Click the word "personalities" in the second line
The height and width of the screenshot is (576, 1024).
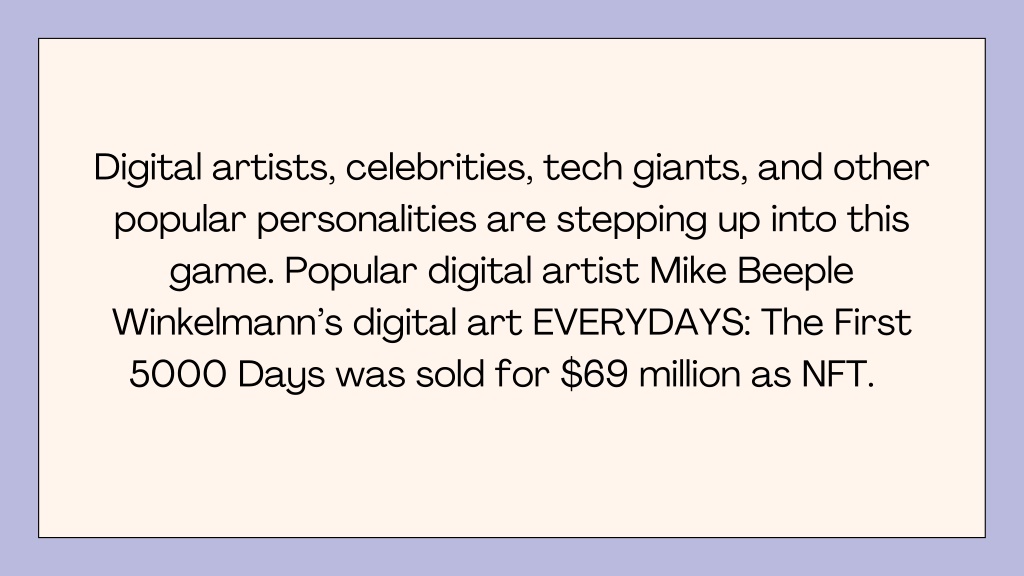click(x=366, y=221)
